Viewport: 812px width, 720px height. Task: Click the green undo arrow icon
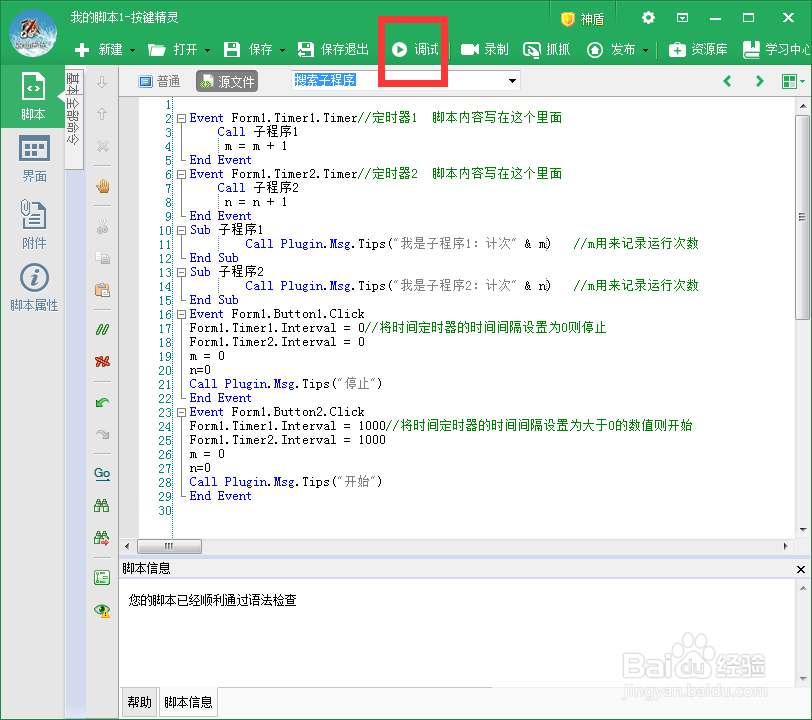point(103,402)
